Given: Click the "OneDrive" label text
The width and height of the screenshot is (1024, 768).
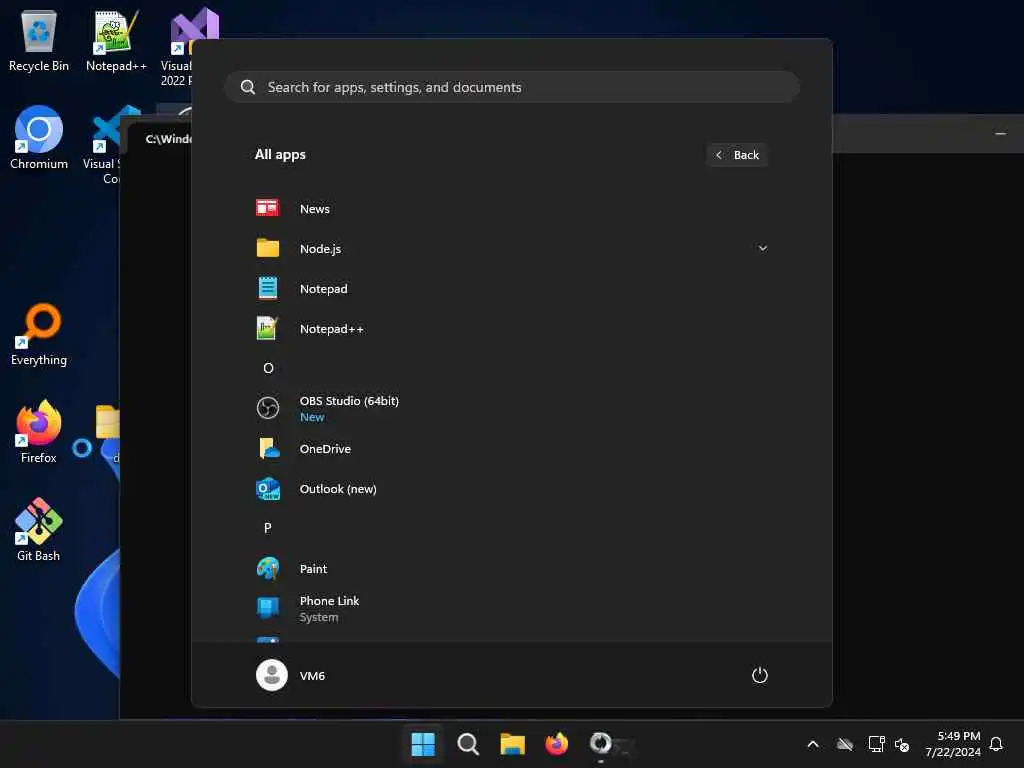Looking at the screenshot, I should 325,449.
